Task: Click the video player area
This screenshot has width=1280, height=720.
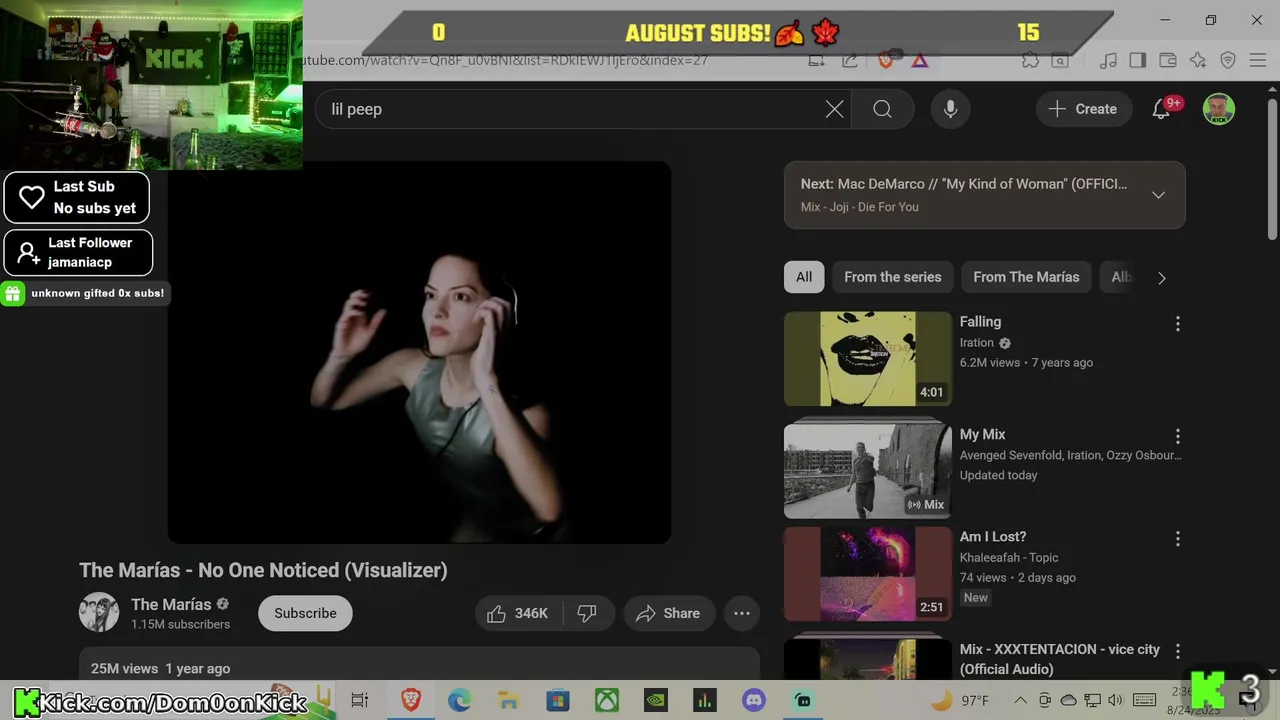Action: [419, 352]
